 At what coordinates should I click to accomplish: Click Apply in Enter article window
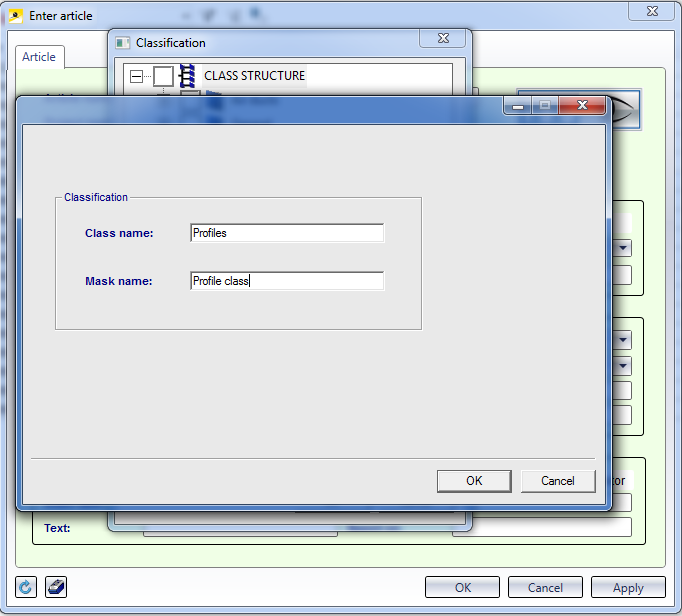pyautogui.click(x=628, y=587)
